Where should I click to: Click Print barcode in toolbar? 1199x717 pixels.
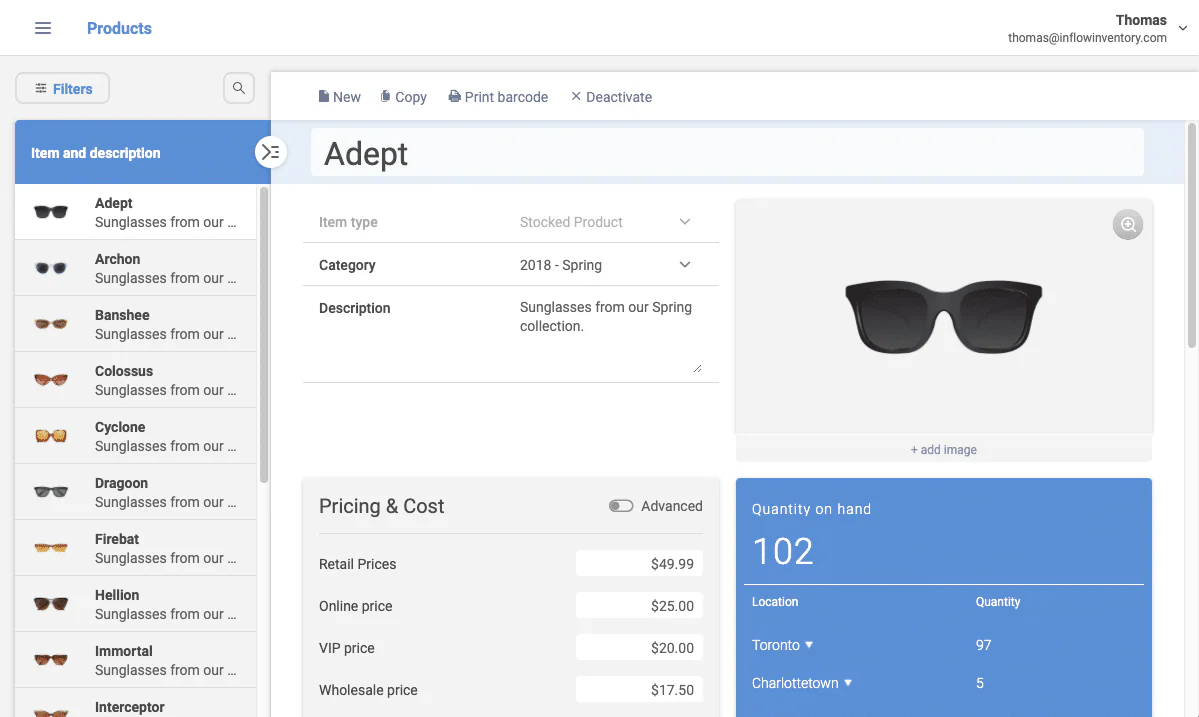(x=498, y=97)
